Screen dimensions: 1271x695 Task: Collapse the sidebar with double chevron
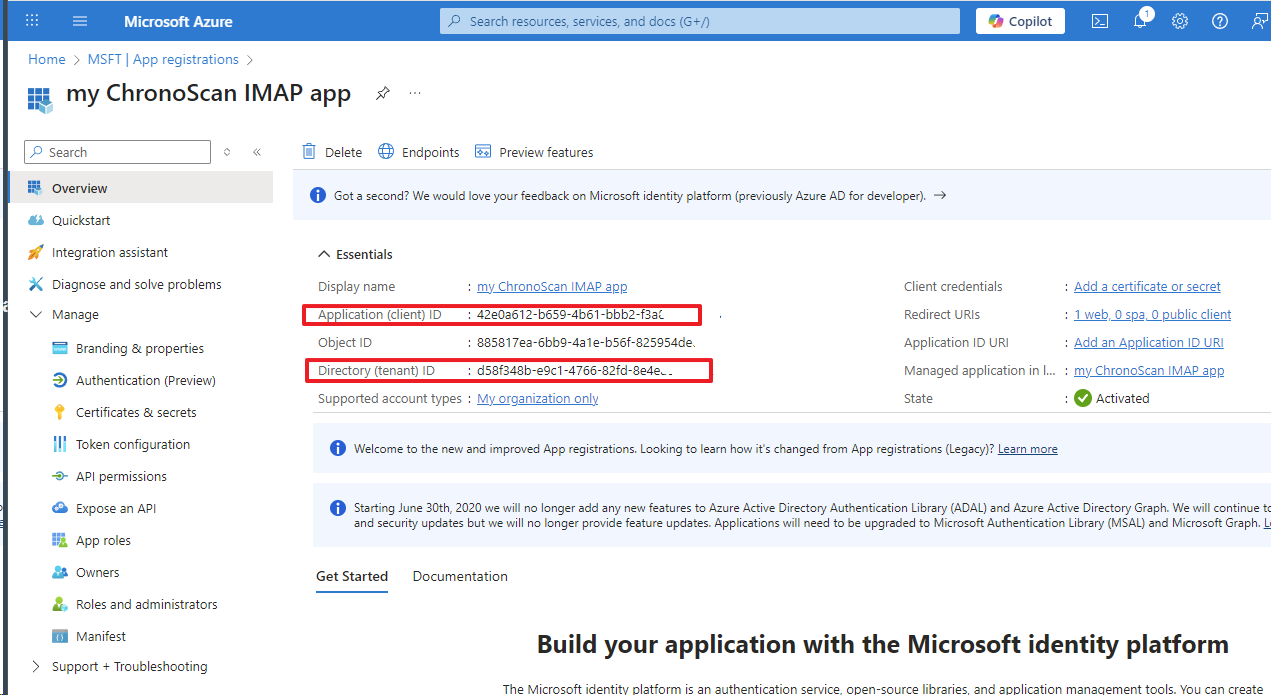click(257, 152)
